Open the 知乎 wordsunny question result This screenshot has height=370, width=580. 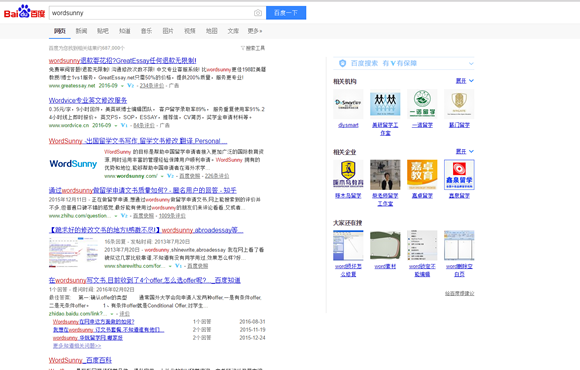pyautogui.click(x=143, y=190)
